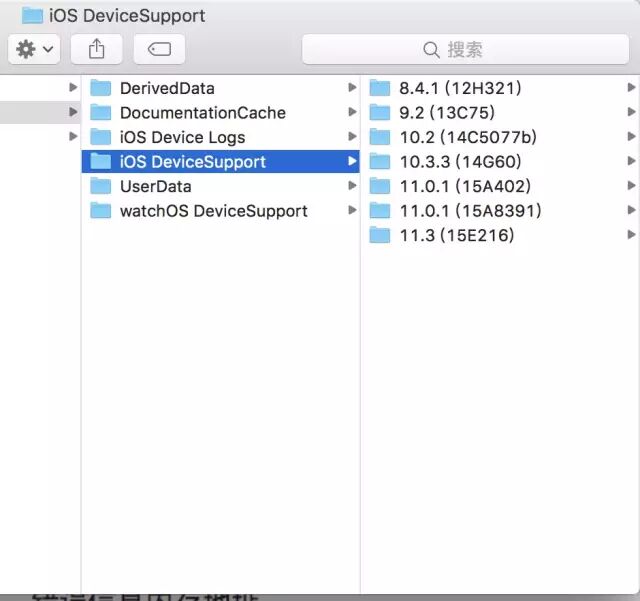Click folder icon for 10.2 (14C5077b)

pos(380,137)
